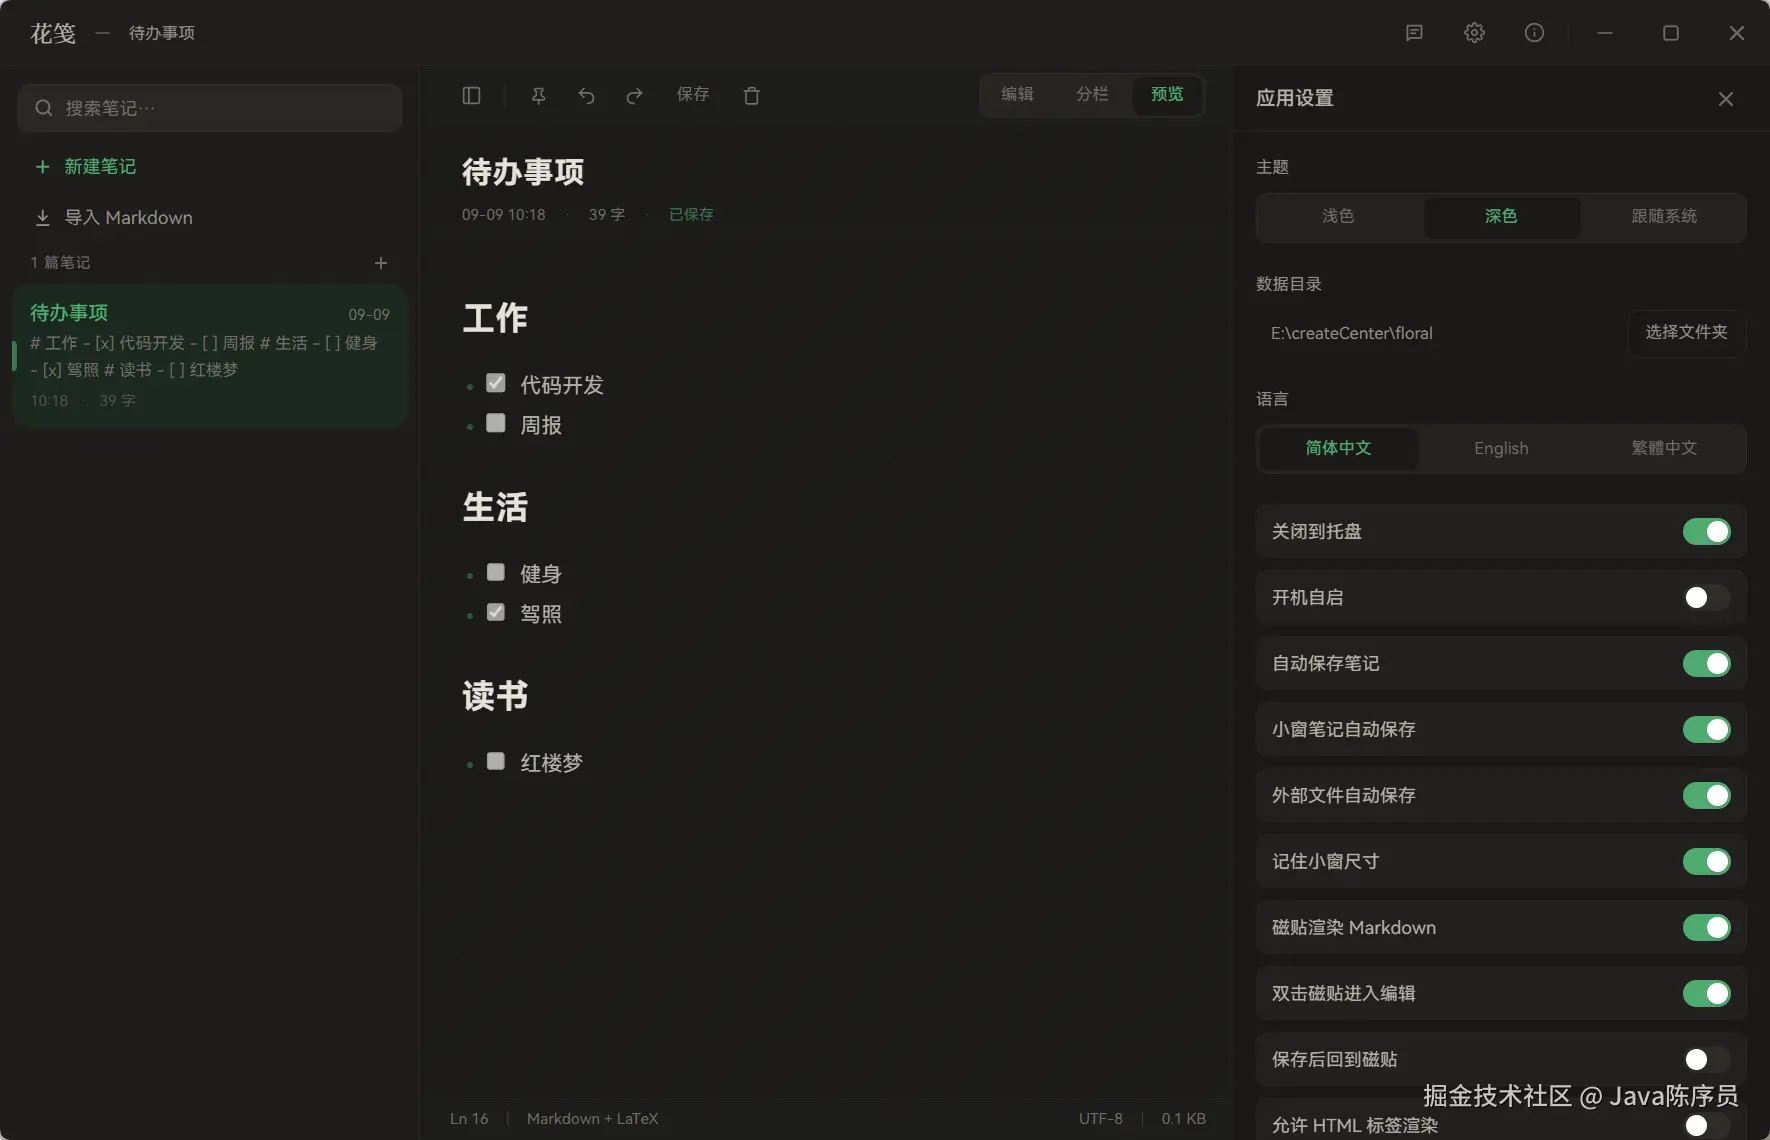The height and width of the screenshot is (1140, 1770).
Task: Click 导入 Markdown in the sidebar
Action: tap(114, 217)
